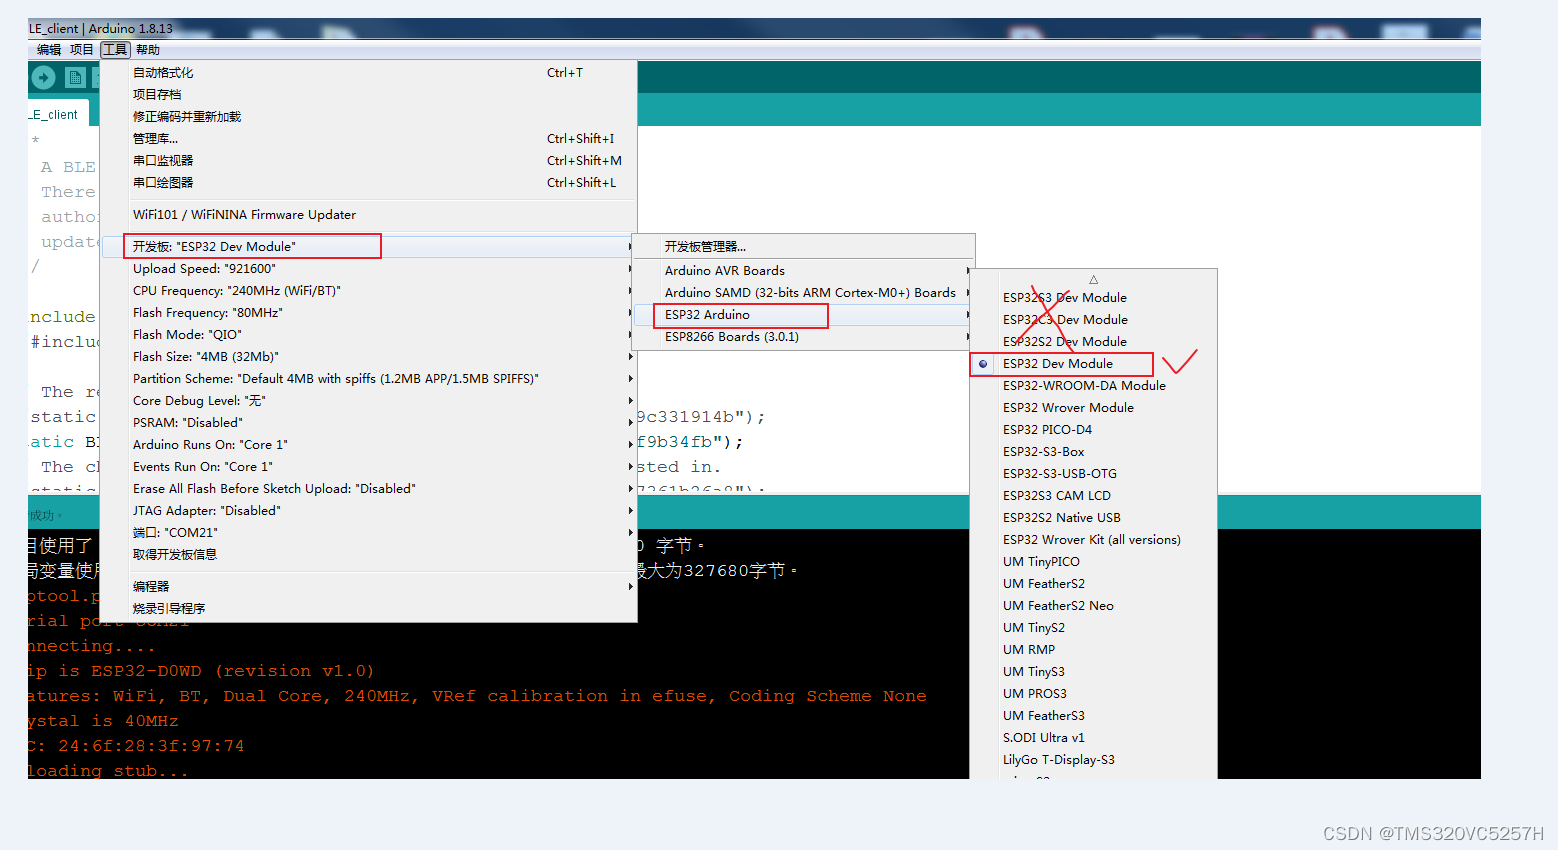Select ESP32S3 Dev Module board
Viewport: 1558px width, 850px height.
tap(1093, 298)
